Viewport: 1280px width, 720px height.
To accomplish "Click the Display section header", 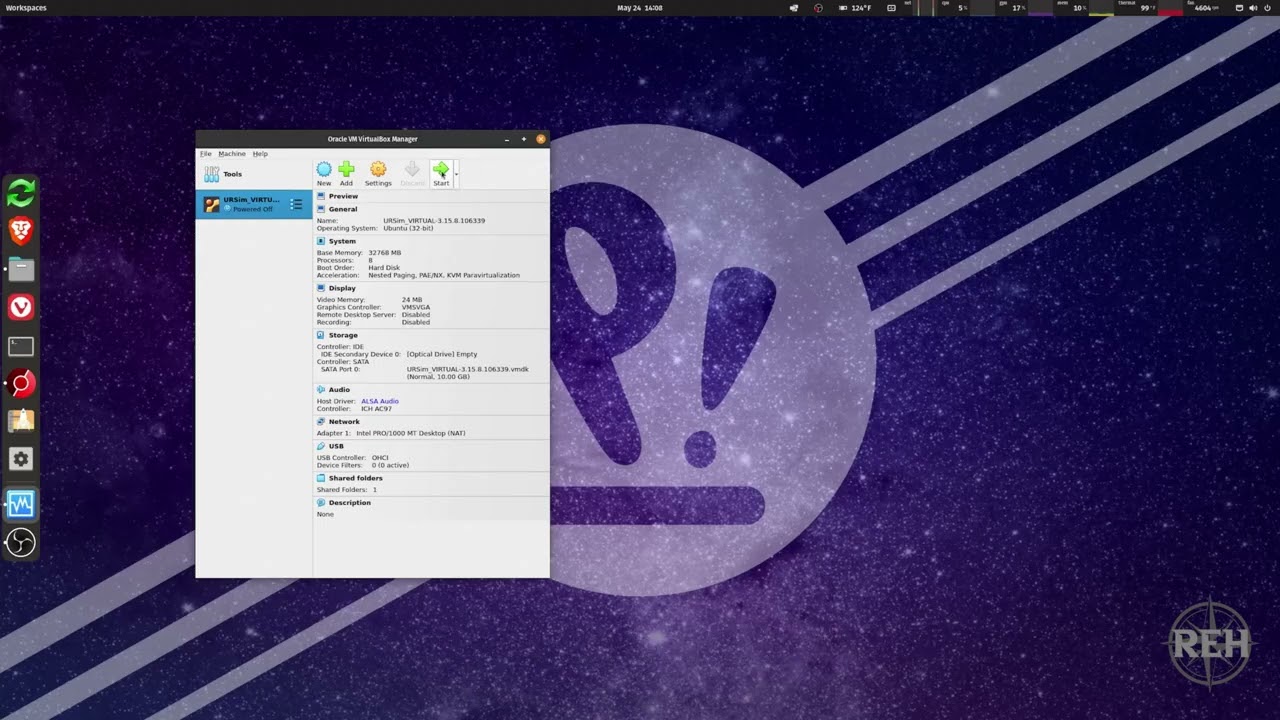I will tap(342, 288).
